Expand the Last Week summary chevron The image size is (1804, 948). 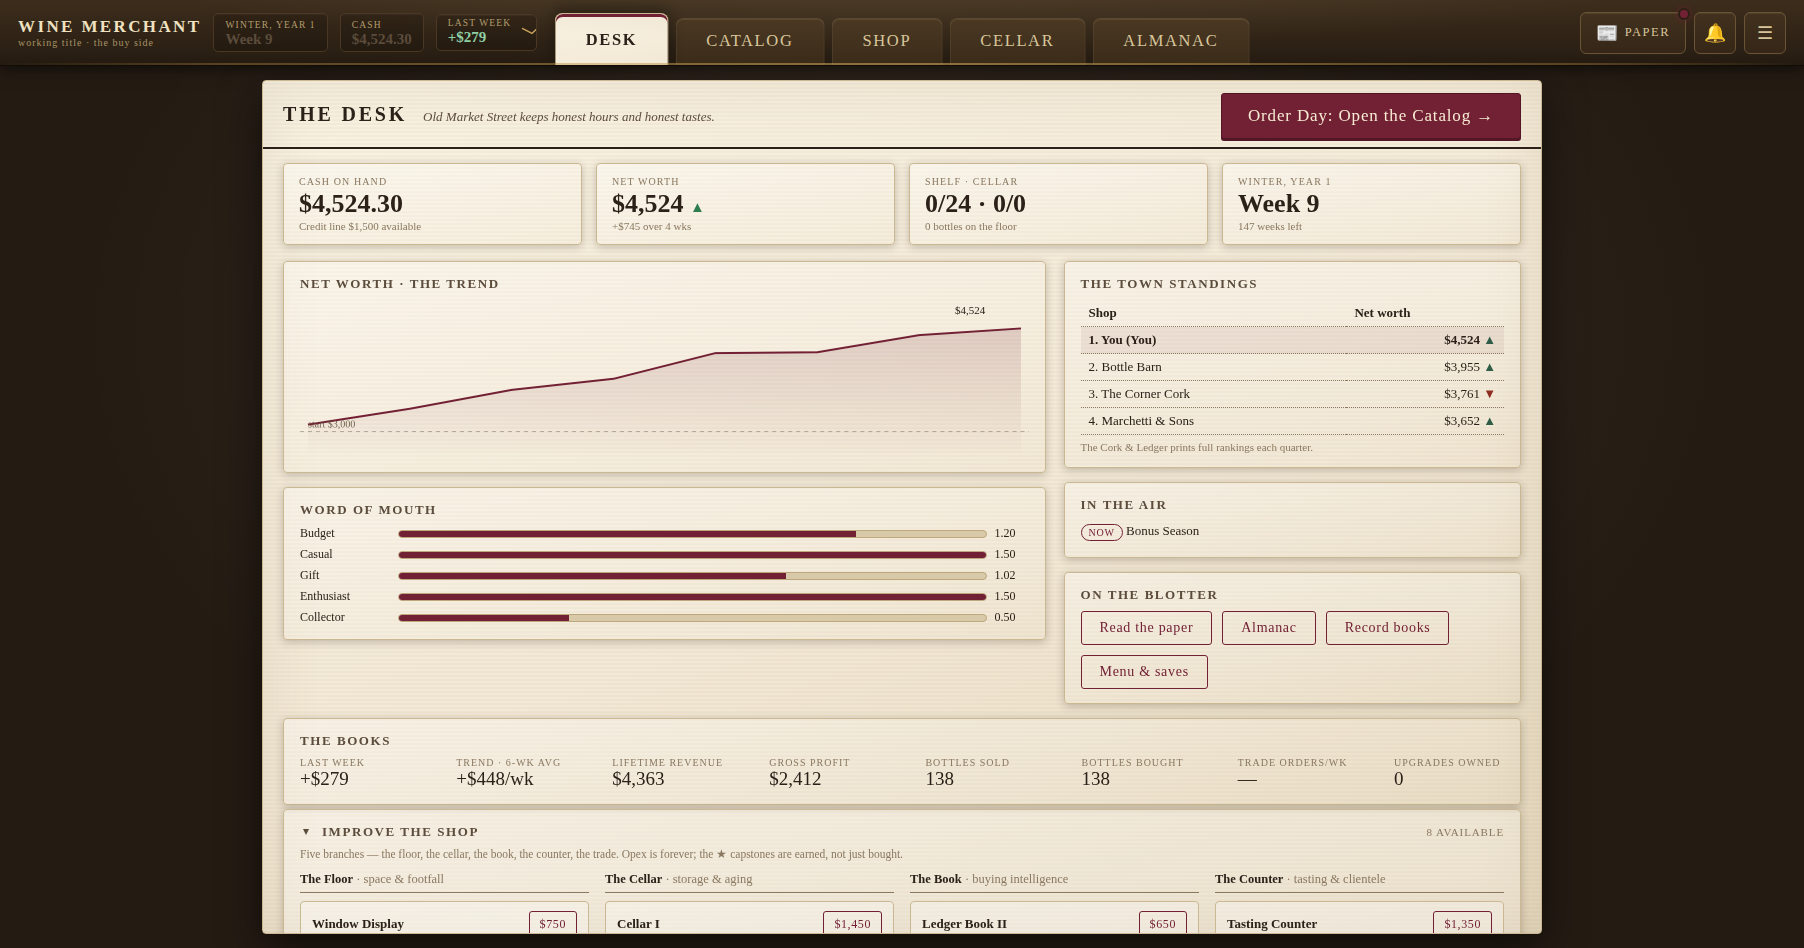pyautogui.click(x=529, y=32)
